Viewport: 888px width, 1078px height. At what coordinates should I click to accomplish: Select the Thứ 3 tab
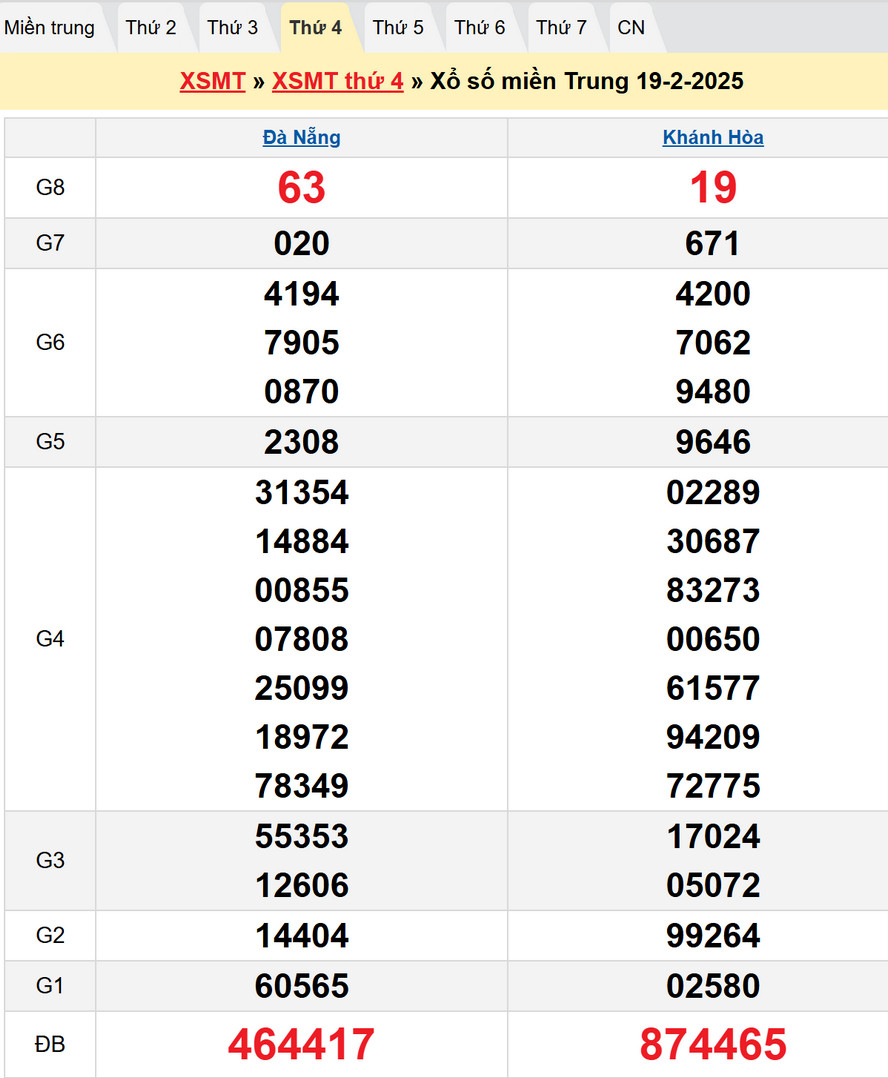[x=233, y=28]
